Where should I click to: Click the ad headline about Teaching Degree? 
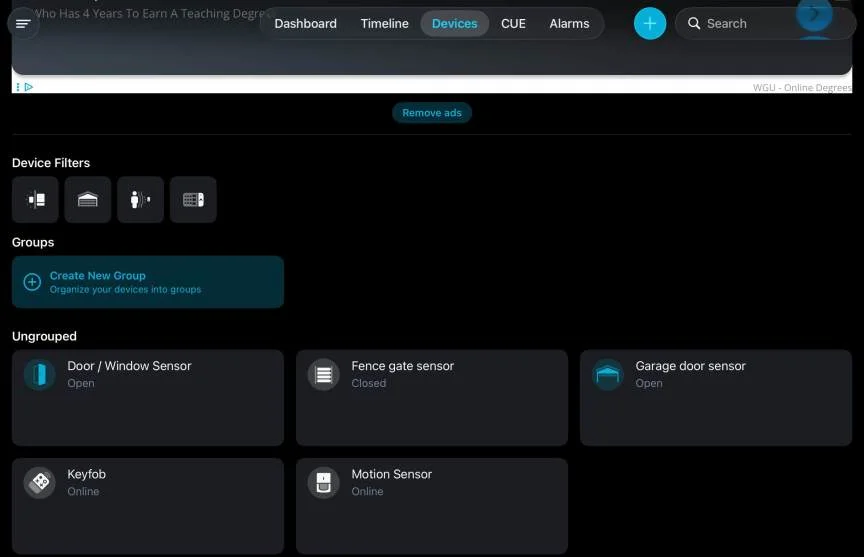click(x=151, y=14)
